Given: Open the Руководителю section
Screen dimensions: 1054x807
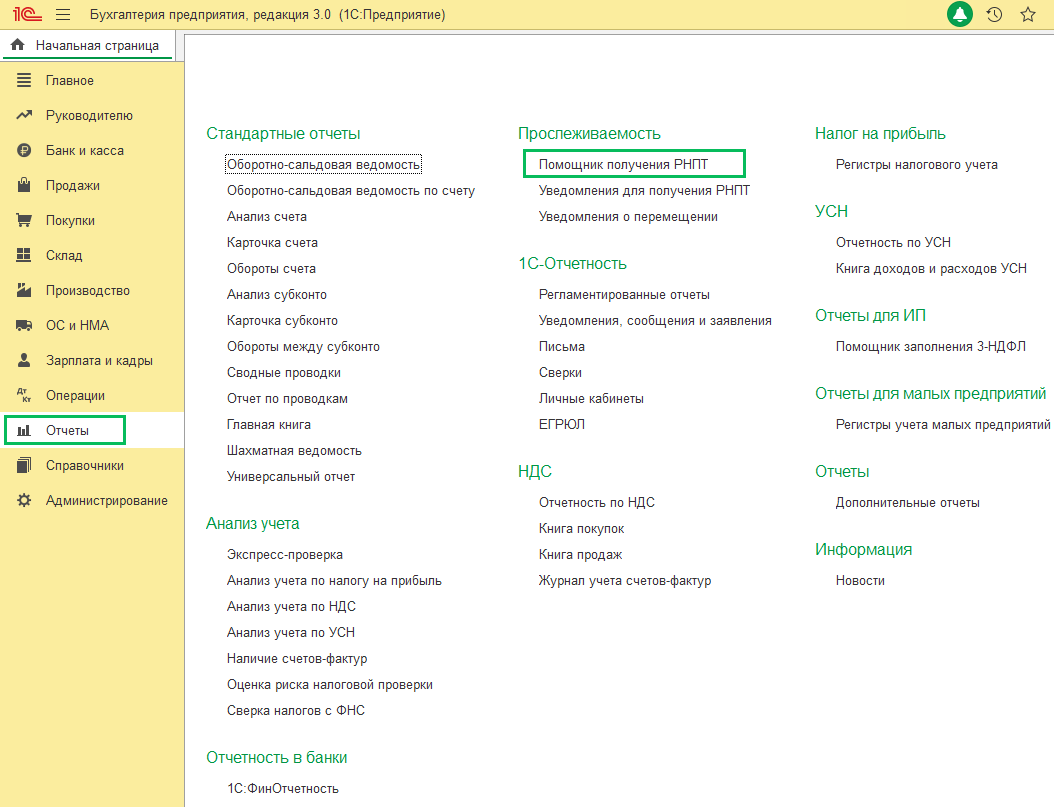Looking at the screenshot, I should 89,116.
